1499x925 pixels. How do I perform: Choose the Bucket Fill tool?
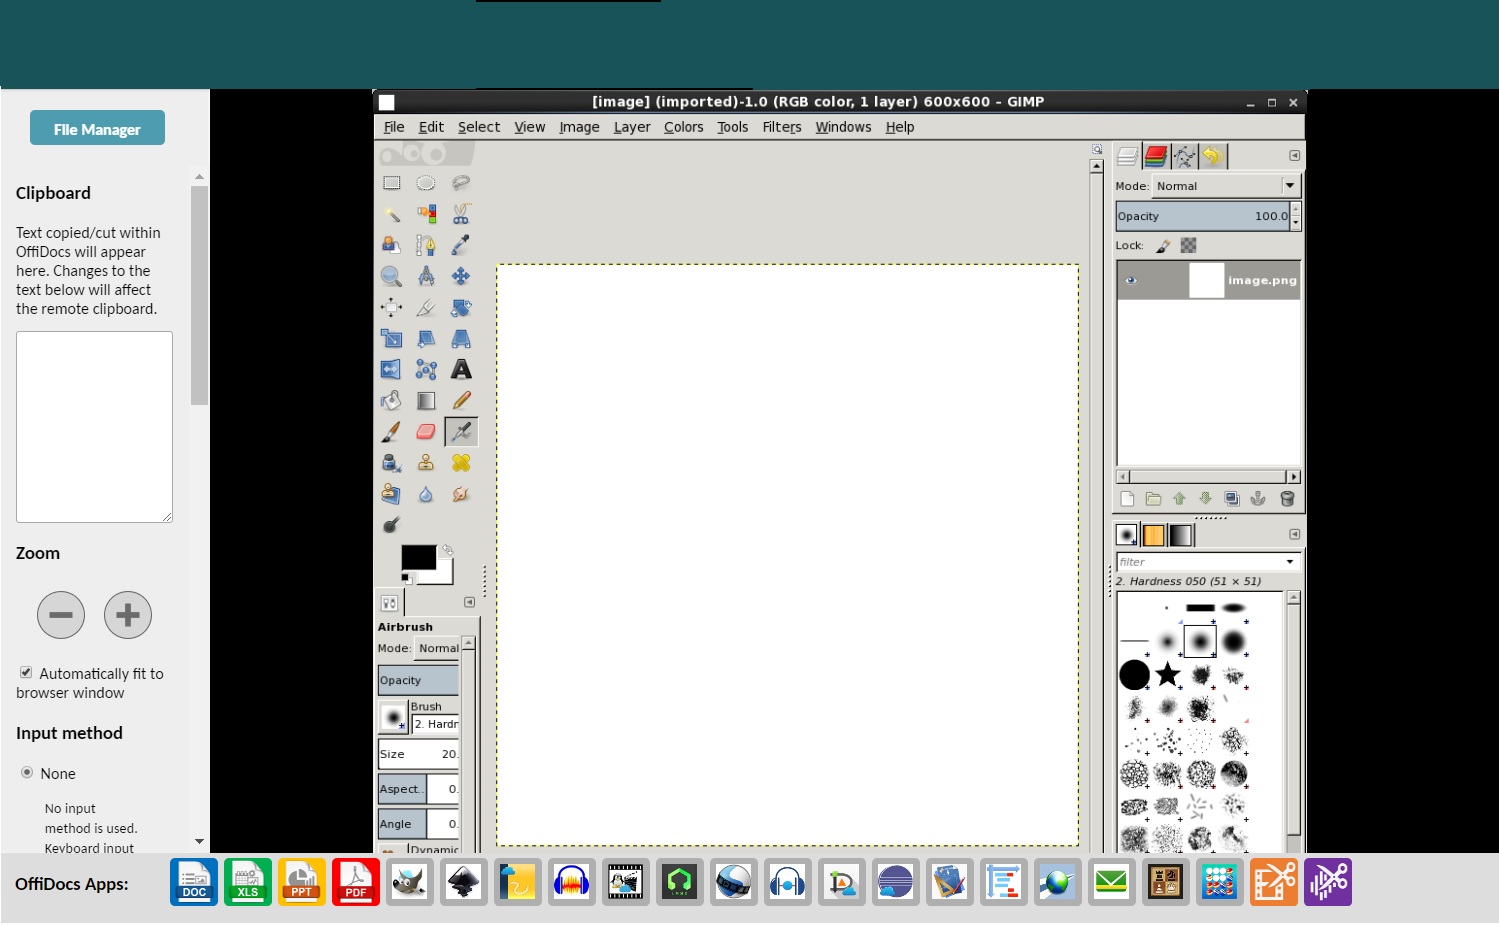point(391,400)
